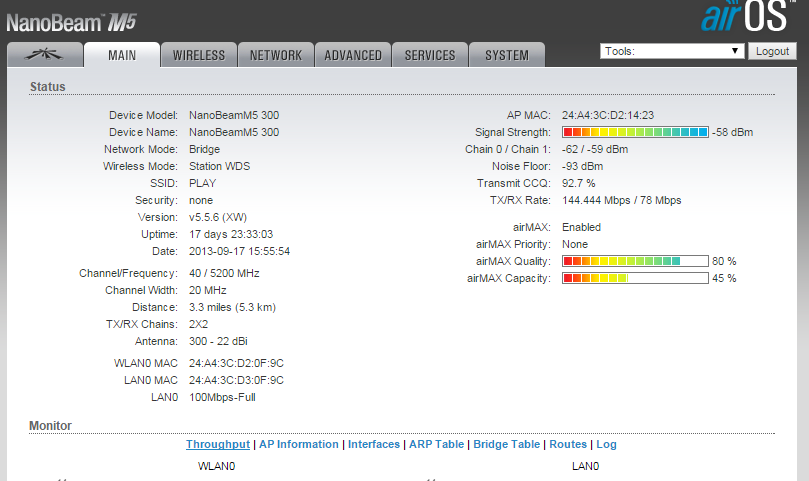This screenshot has width=809, height=481.
Task: Switch to the SYSTEM tab
Action: click(507, 55)
